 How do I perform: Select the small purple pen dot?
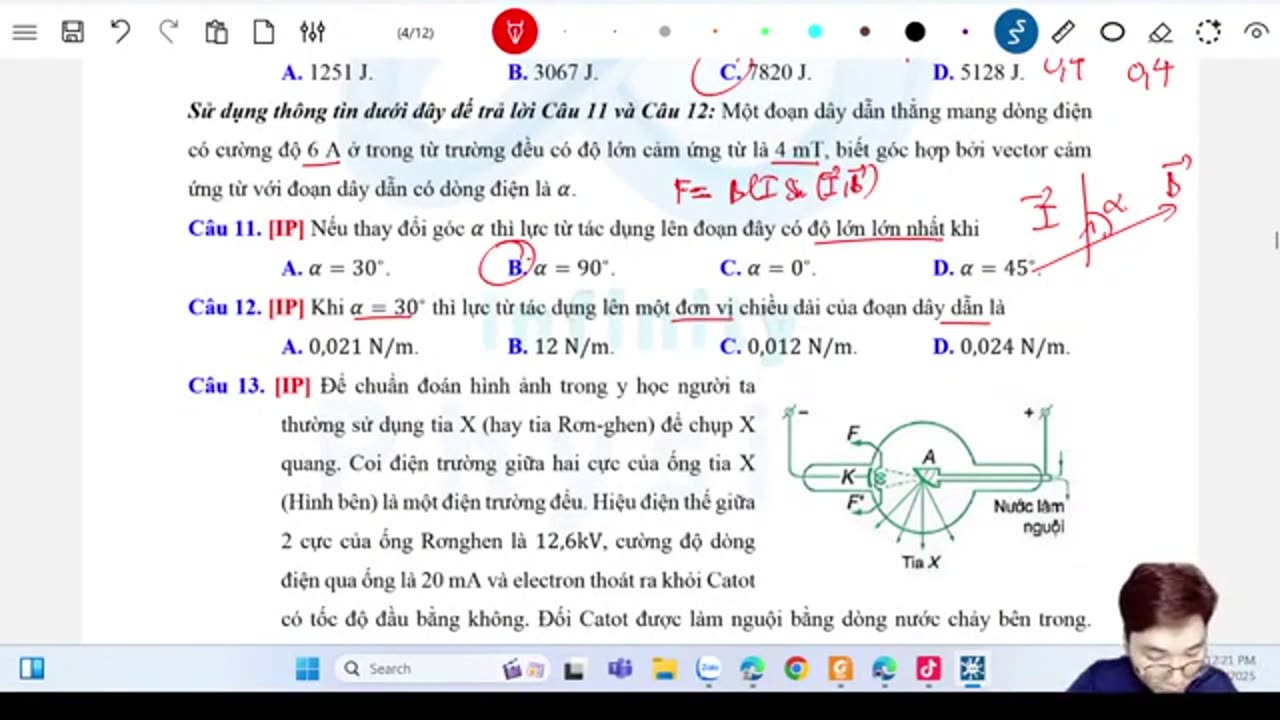965,32
